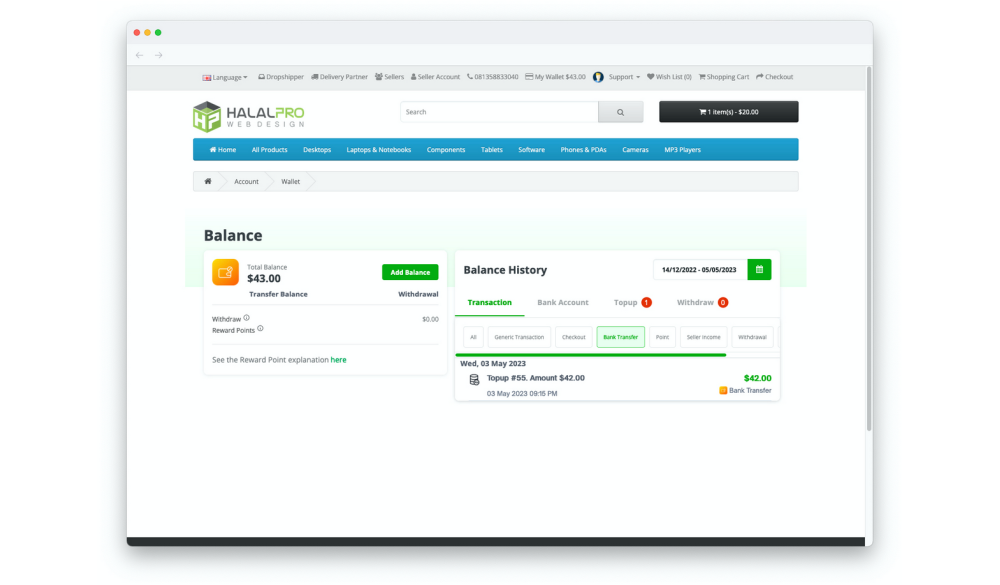Click the browser back arrow
Screen dimensions: 1000x585
tap(139, 55)
